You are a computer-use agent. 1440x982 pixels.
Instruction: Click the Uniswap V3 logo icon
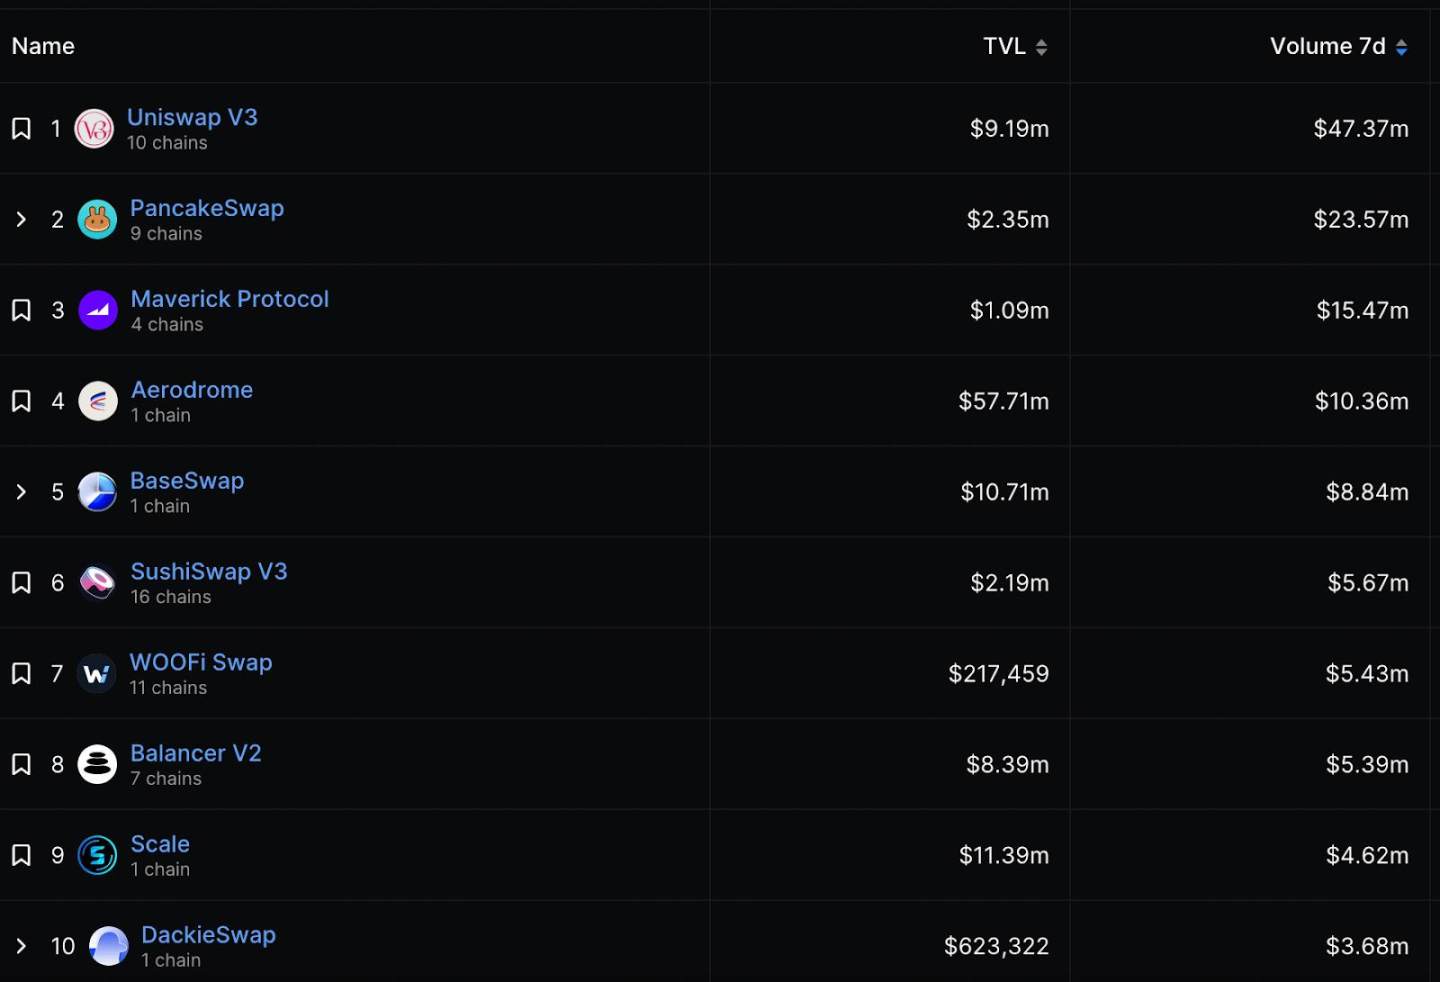point(95,129)
